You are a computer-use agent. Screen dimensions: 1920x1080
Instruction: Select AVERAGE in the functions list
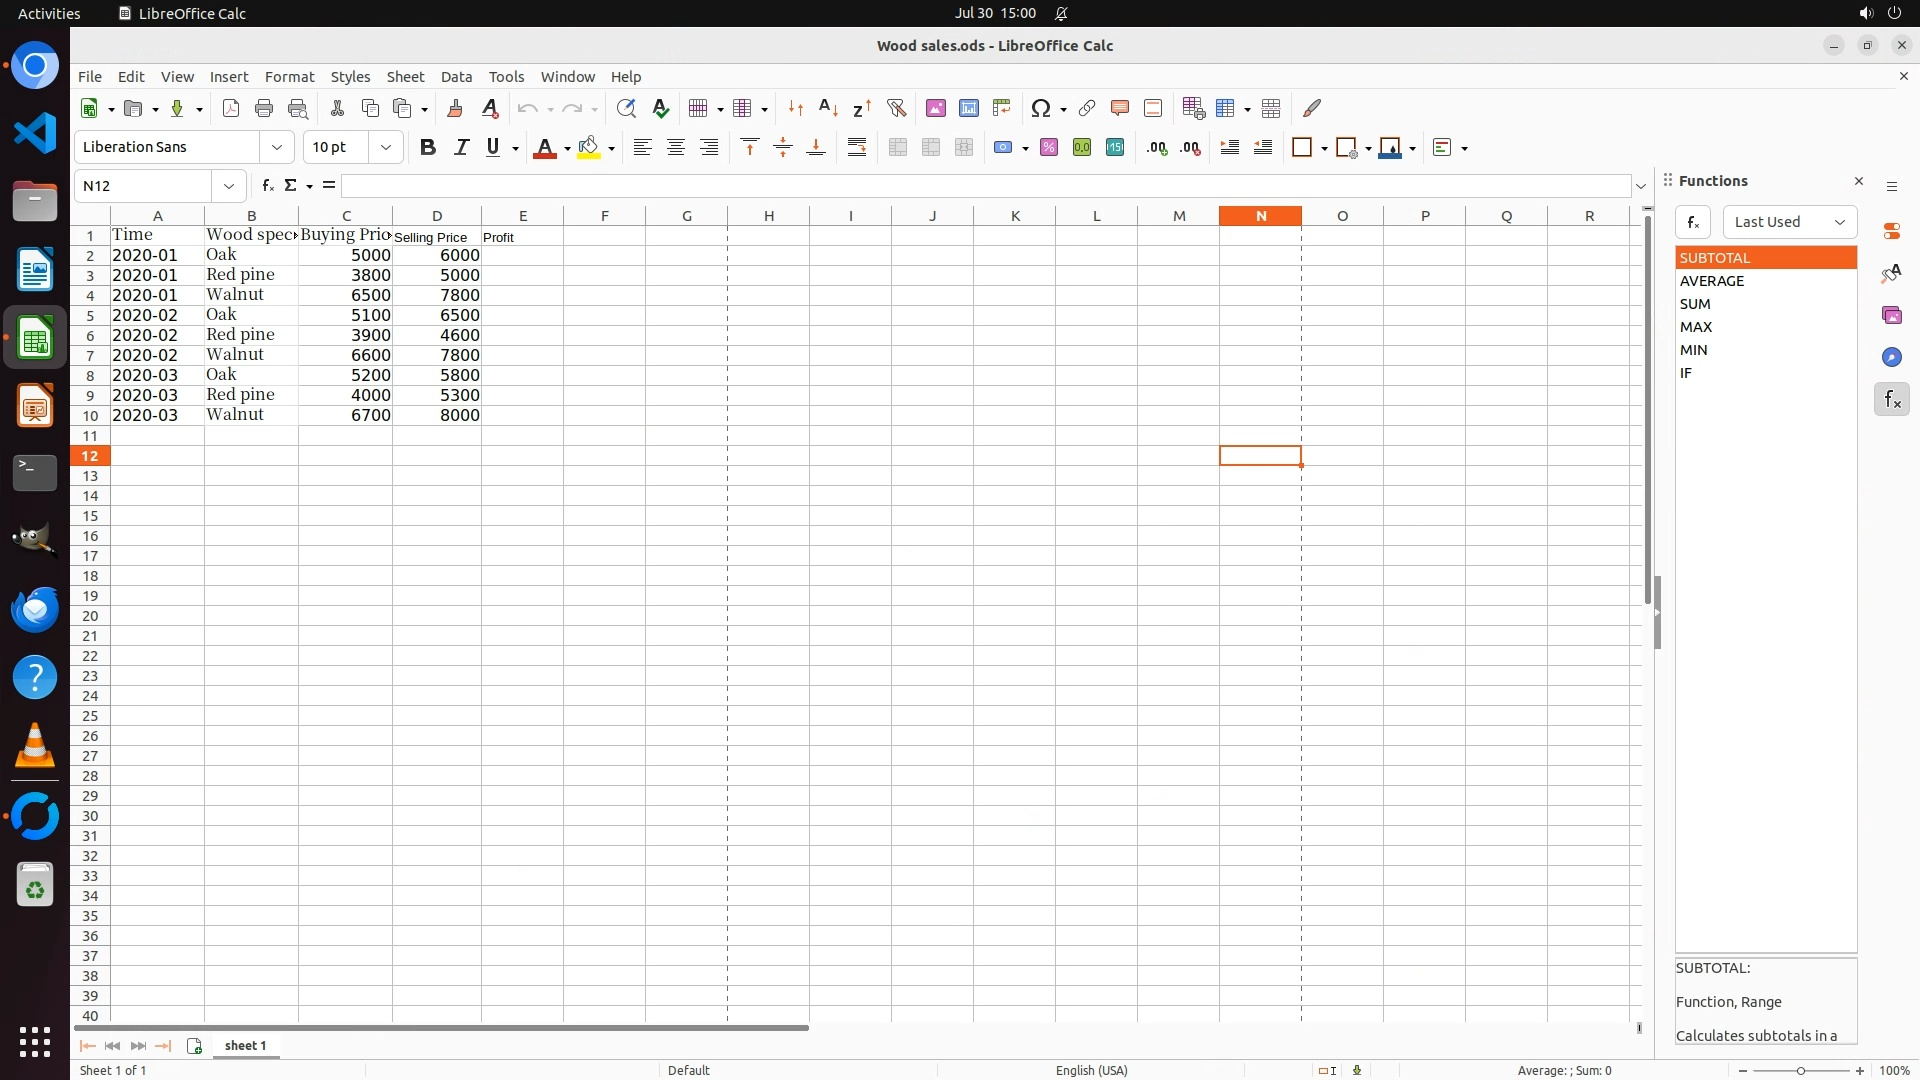coord(1712,281)
